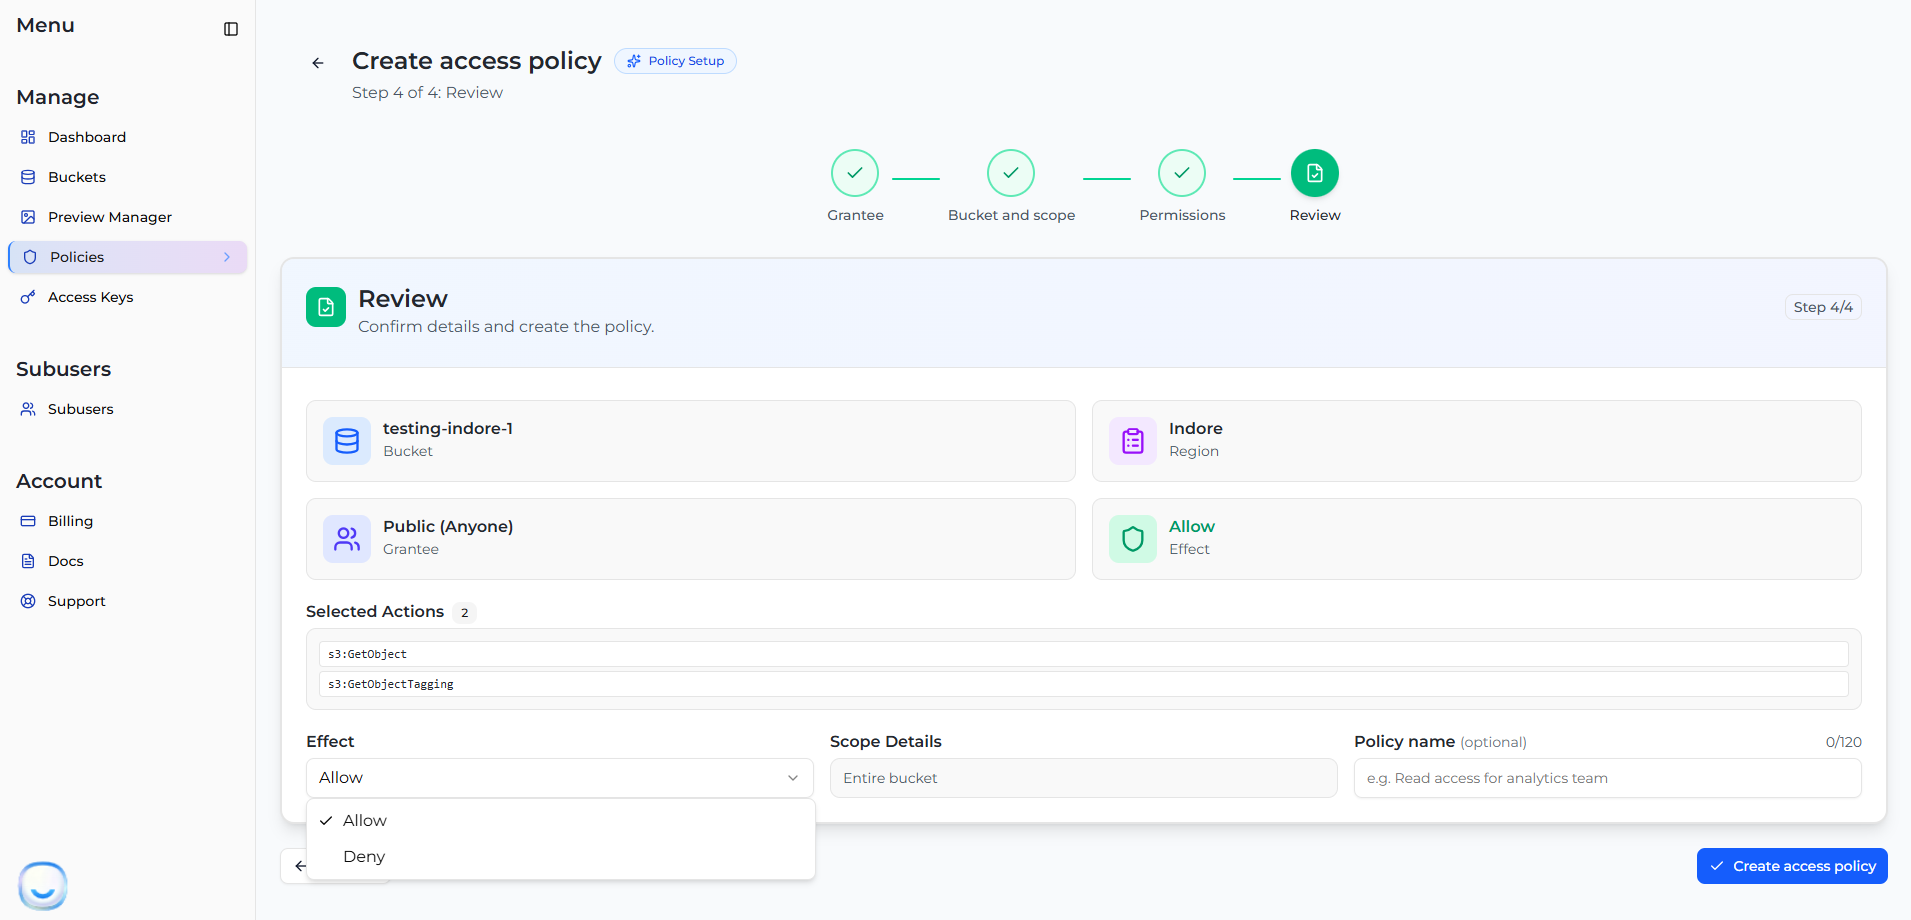
Task: Navigate to Subusers link in sidebar
Action: click(128, 409)
